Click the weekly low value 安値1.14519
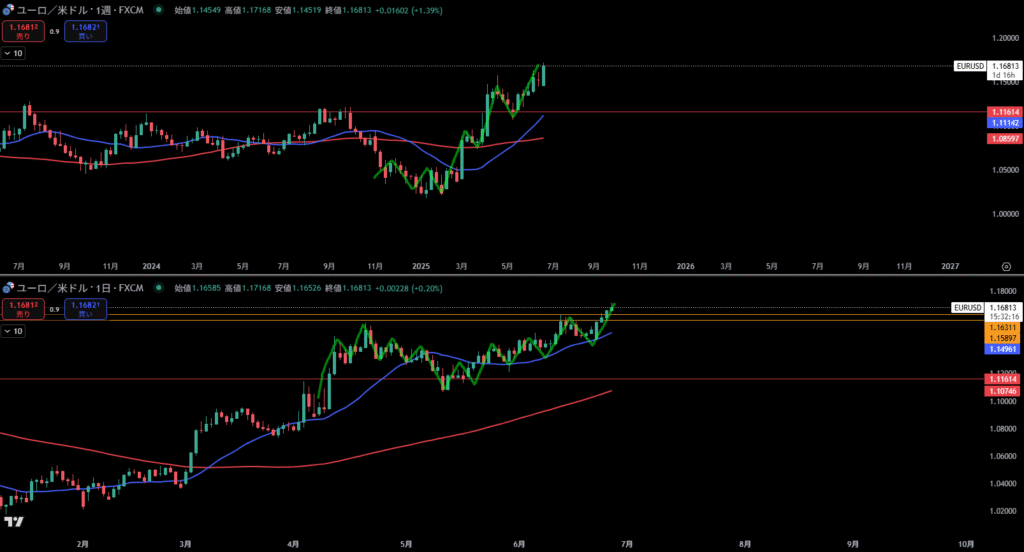Viewport: 1024px width, 552px height. pos(298,10)
